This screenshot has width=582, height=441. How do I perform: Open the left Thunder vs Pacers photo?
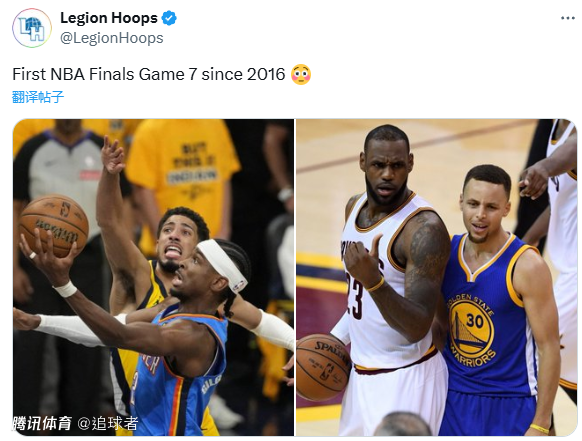(153, 277)
